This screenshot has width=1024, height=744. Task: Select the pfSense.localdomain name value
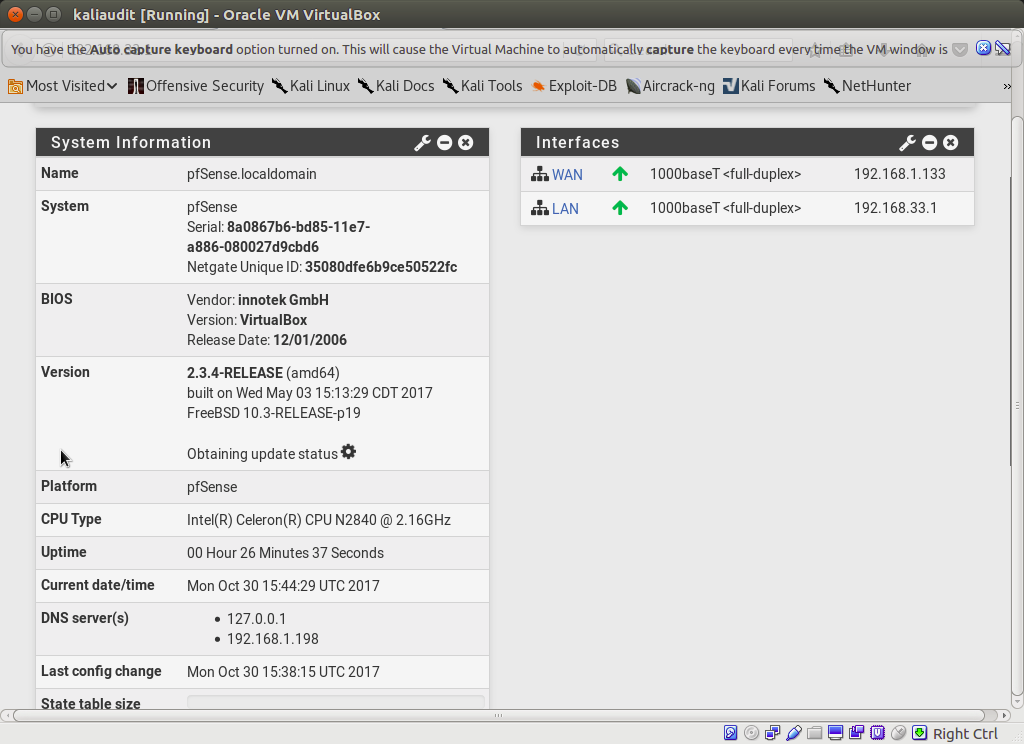click(251, 174)
